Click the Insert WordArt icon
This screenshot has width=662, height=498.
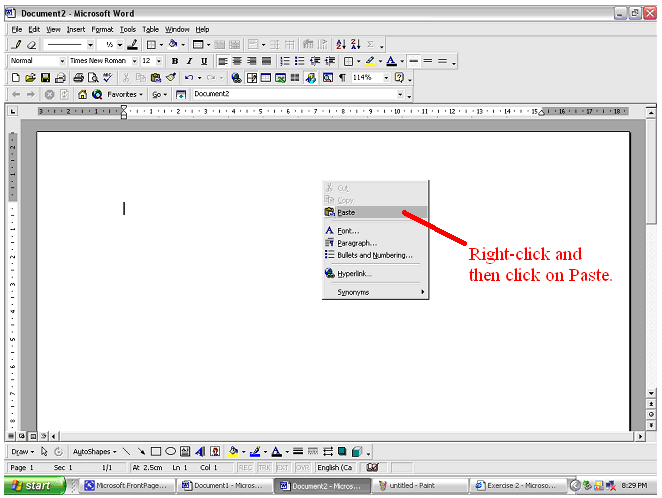(200, 452)
